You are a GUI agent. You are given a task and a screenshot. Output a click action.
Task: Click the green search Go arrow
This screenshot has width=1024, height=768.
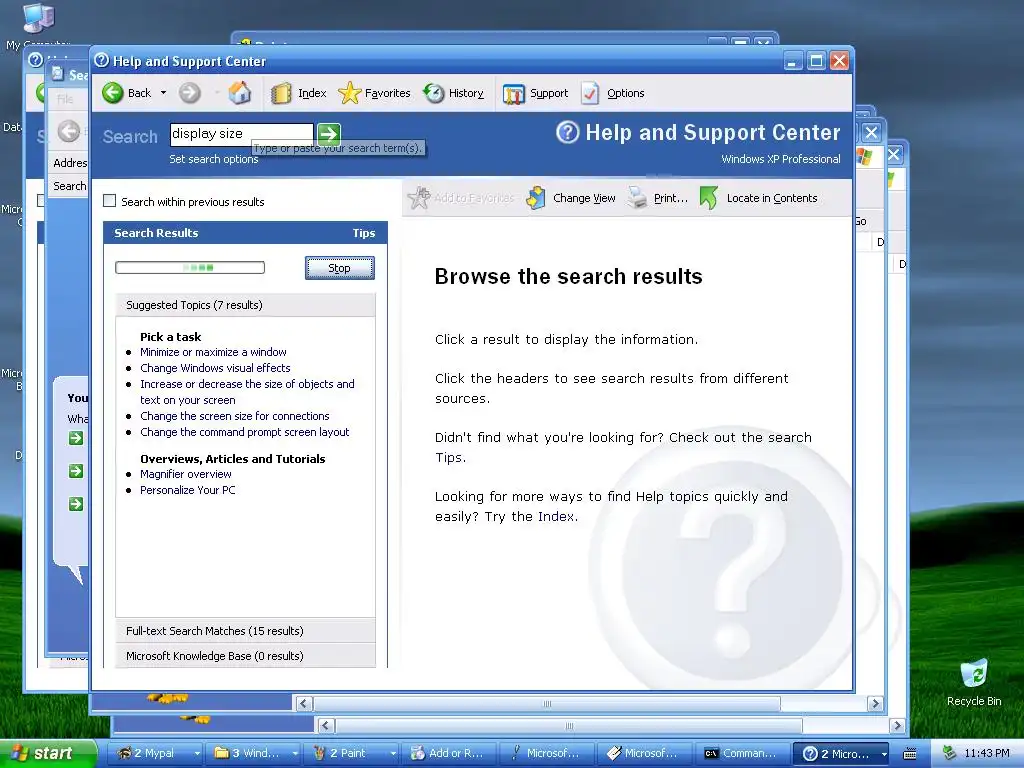click(328, 135)
